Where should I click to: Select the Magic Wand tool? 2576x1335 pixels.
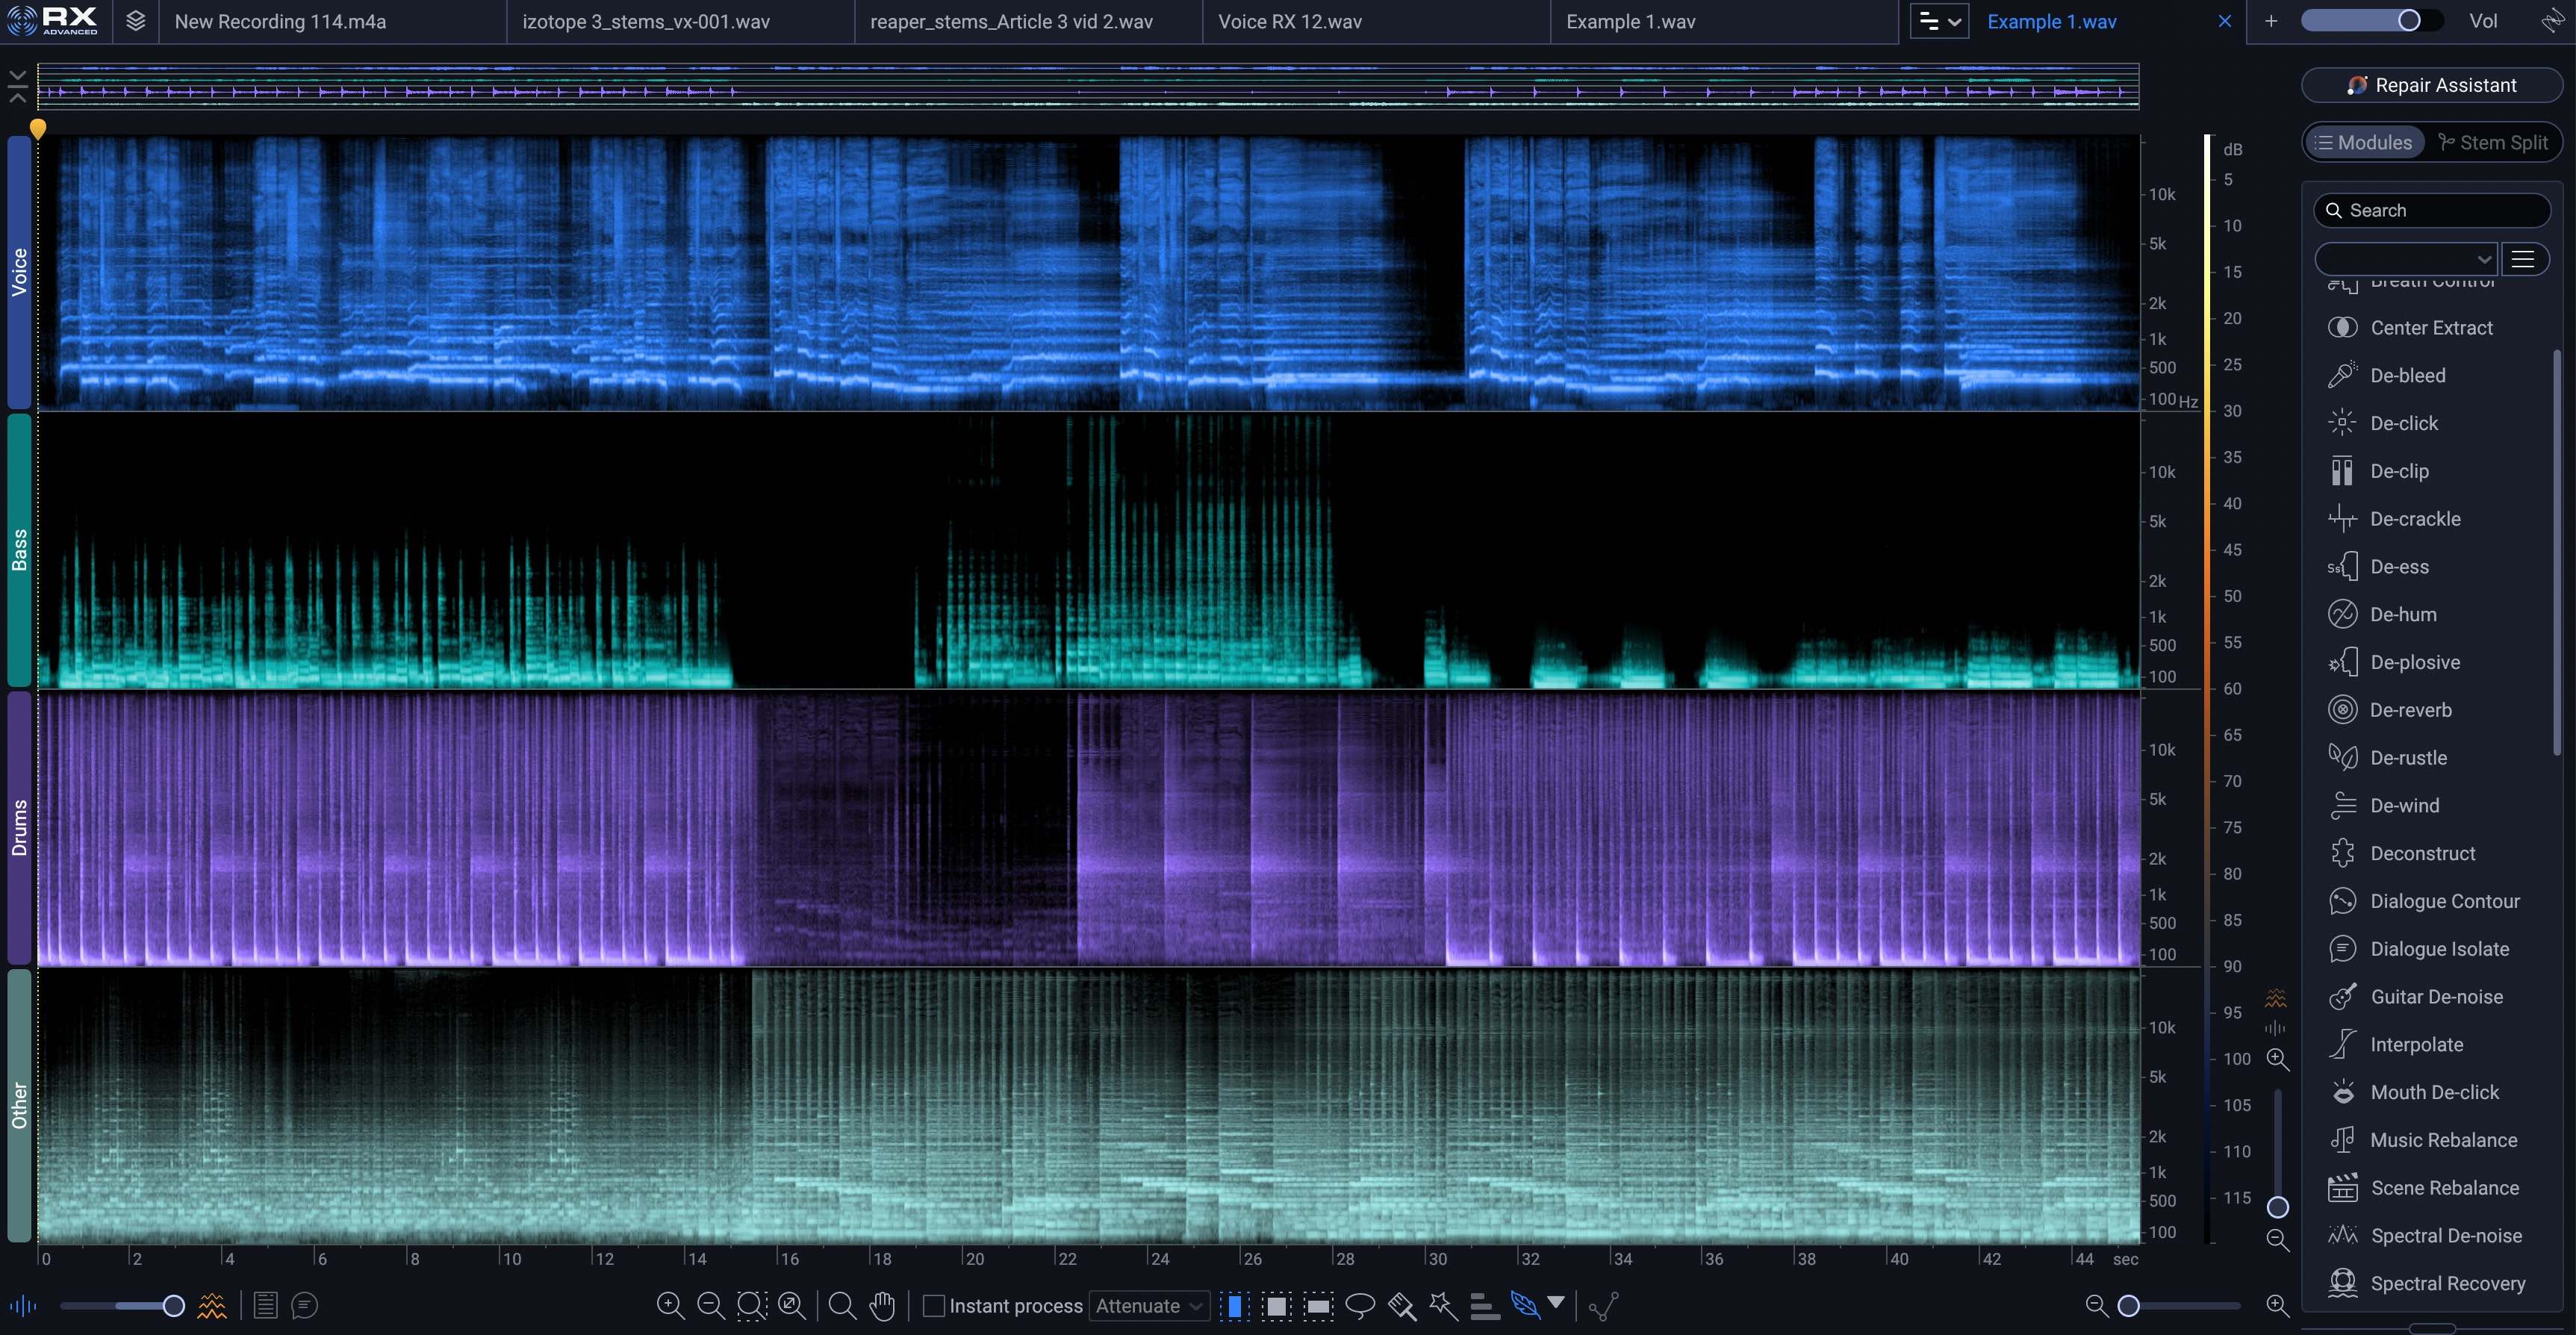tap(1443, 1305)
